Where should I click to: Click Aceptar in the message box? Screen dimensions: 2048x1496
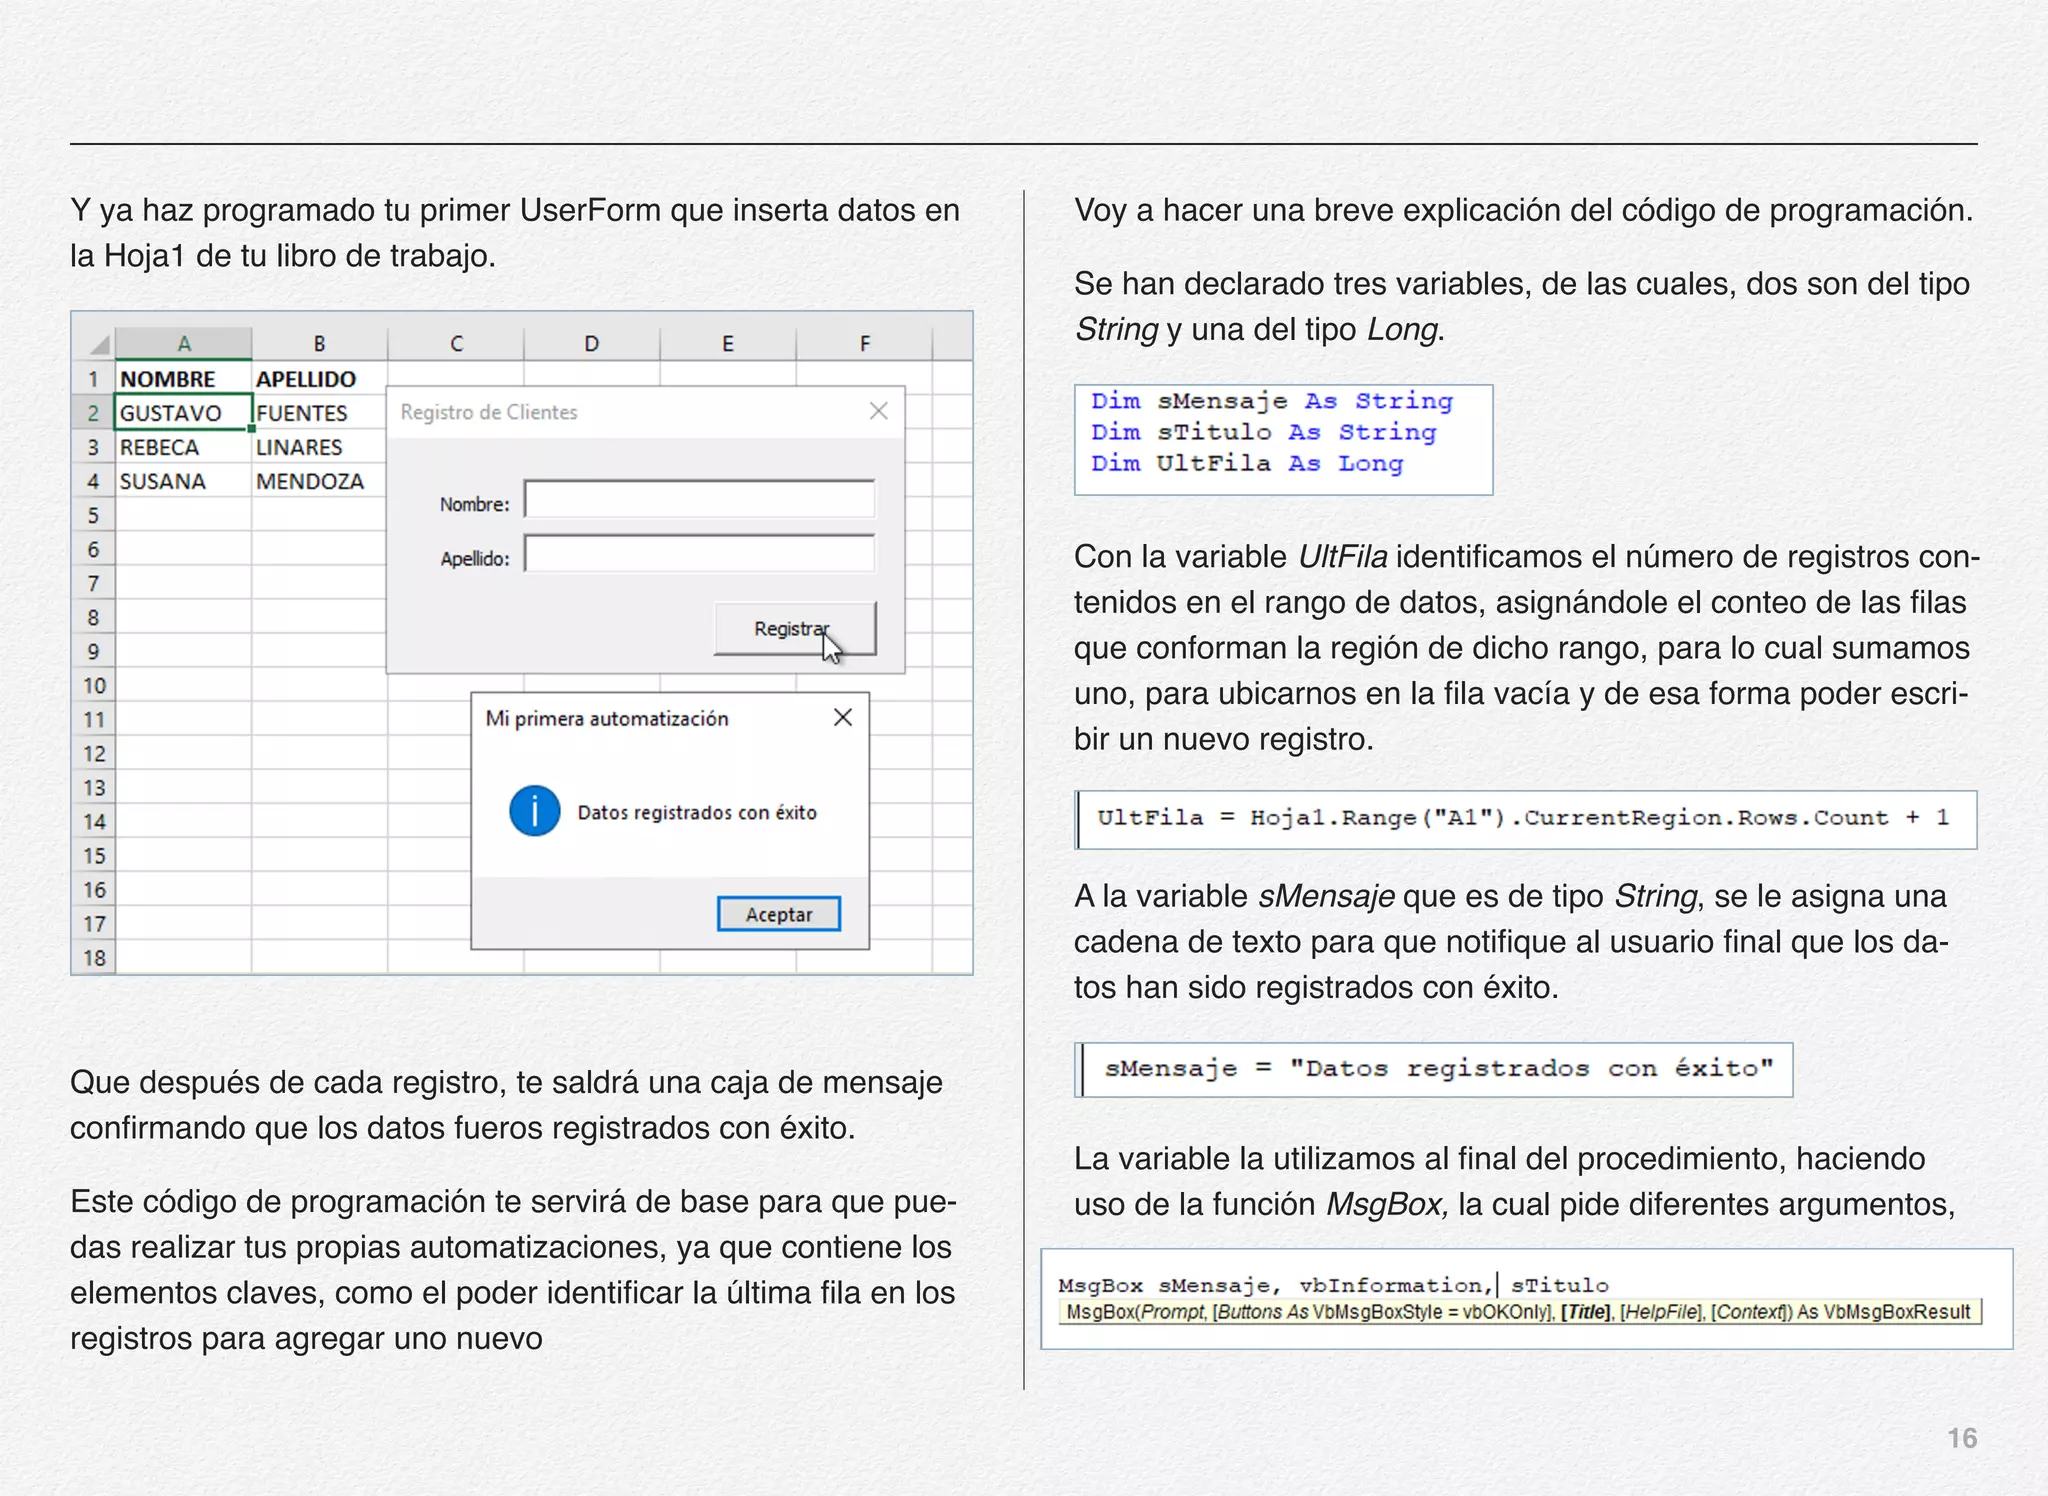click(779, 914)
